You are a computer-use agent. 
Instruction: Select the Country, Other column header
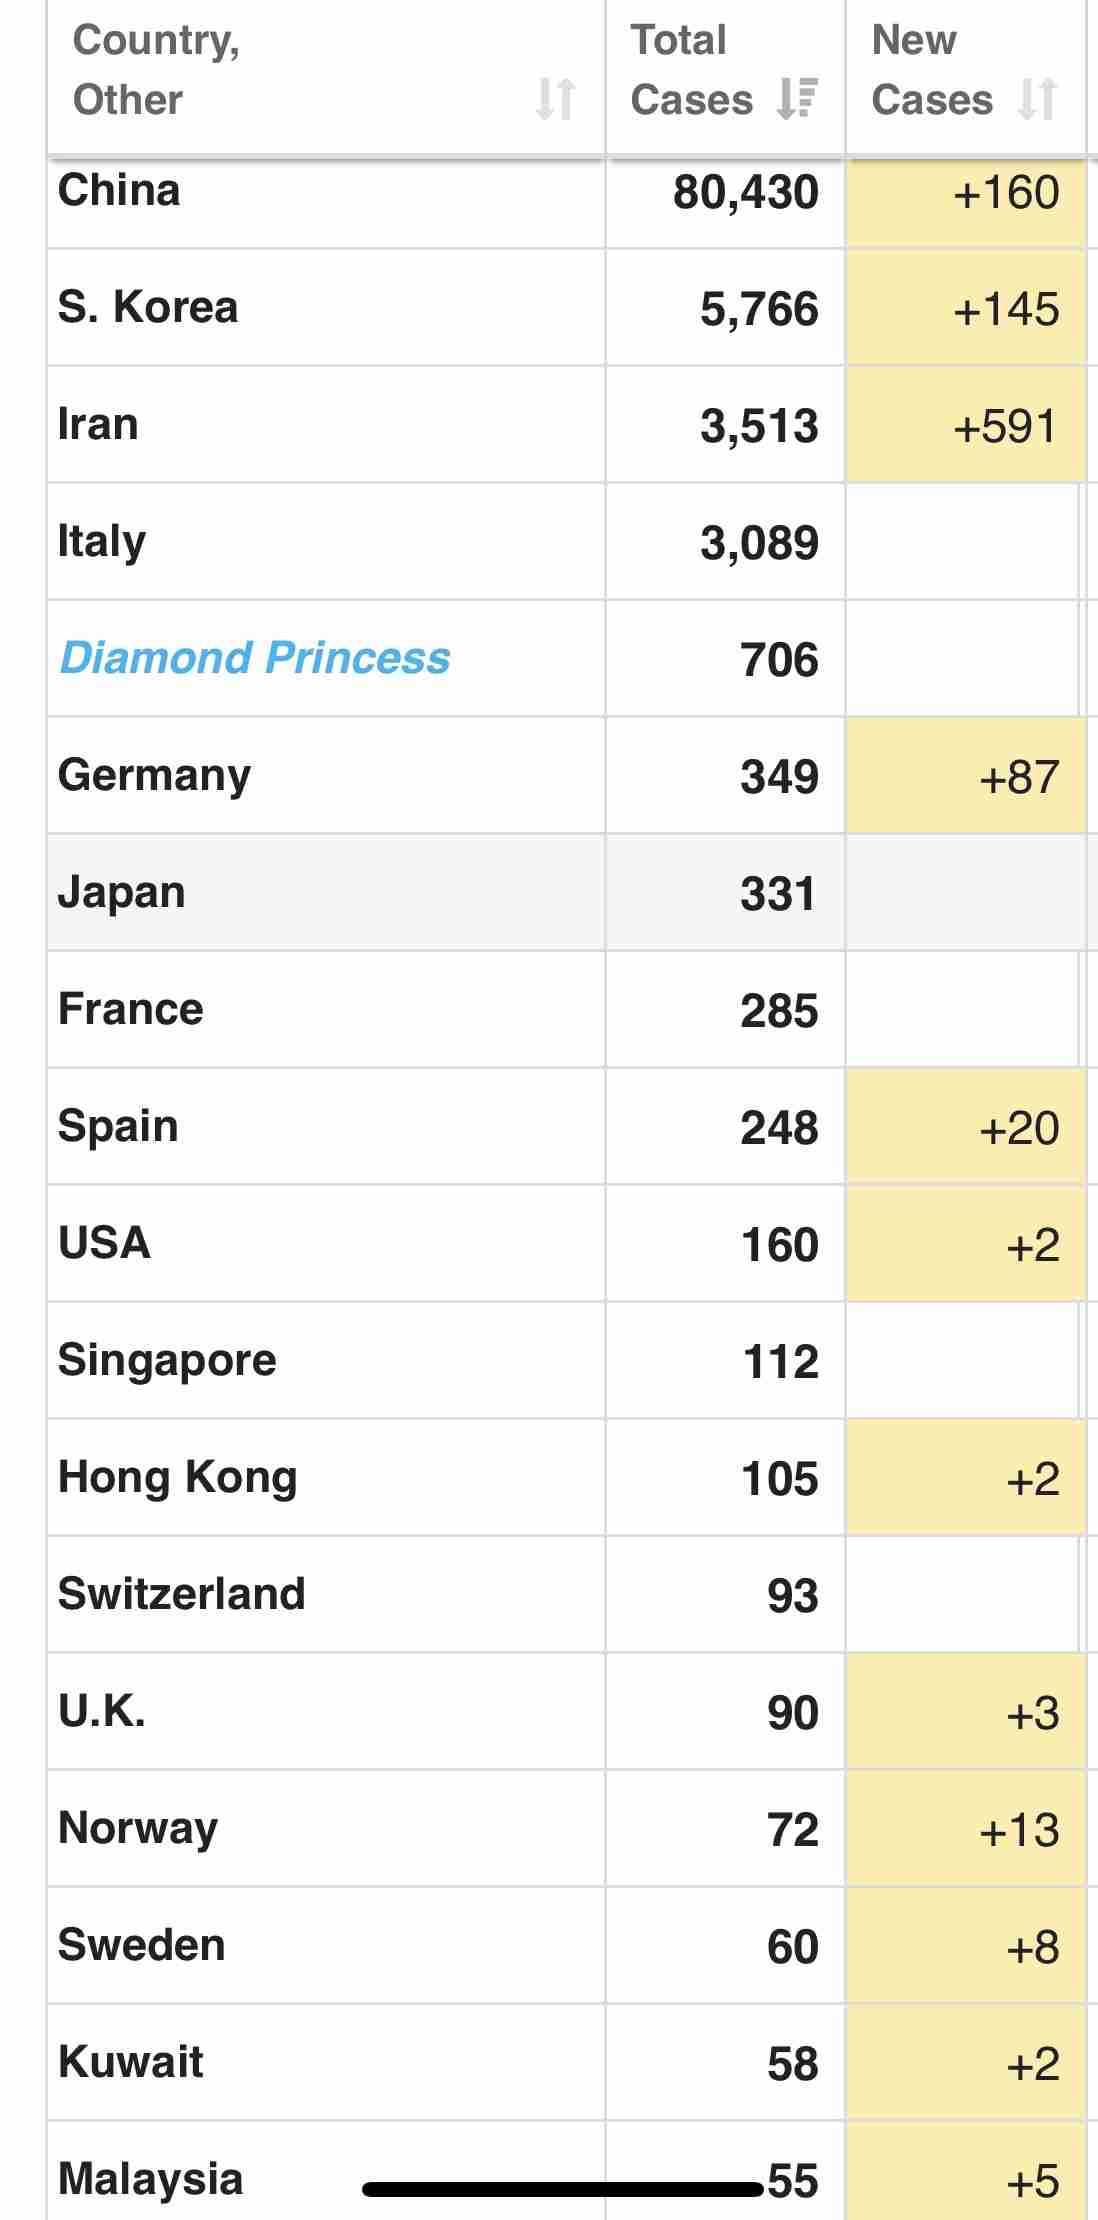[x=326, y=78]
